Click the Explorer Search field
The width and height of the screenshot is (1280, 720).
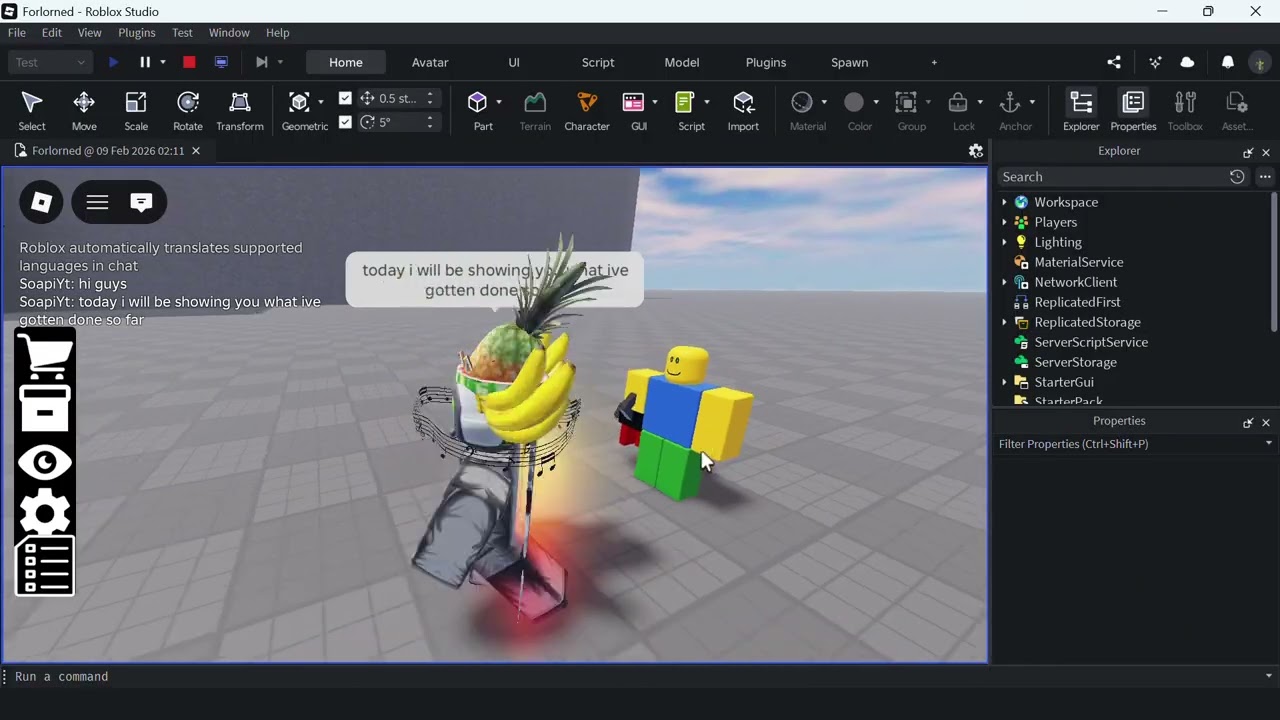tap(1112, 177)
